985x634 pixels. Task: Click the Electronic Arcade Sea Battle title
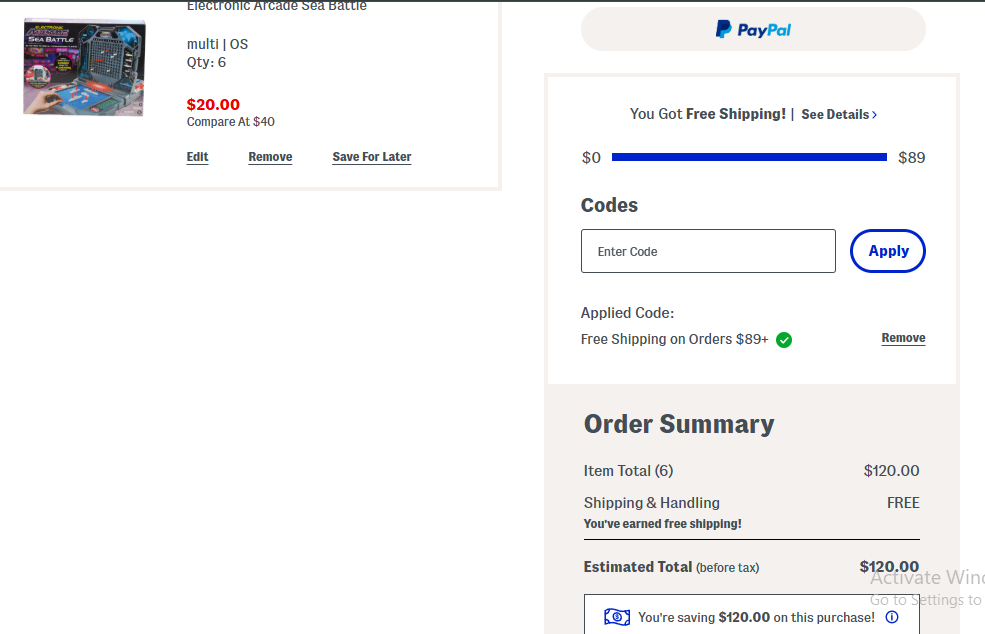coord(276,6)
